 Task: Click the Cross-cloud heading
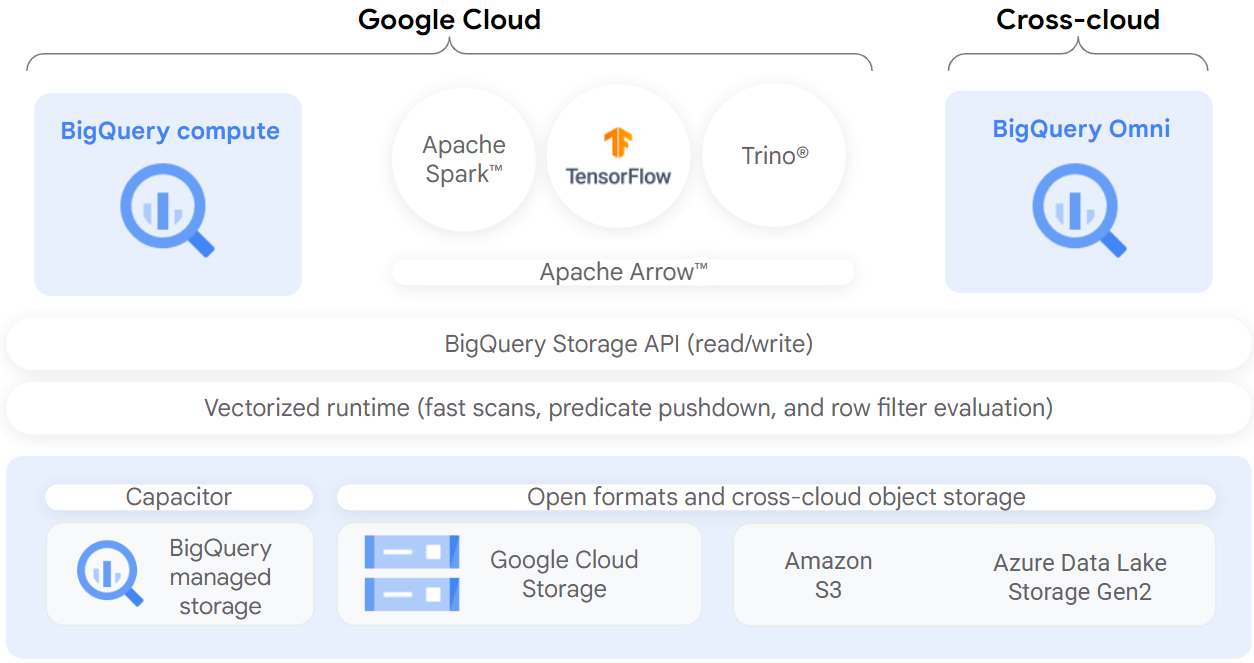1078,20
